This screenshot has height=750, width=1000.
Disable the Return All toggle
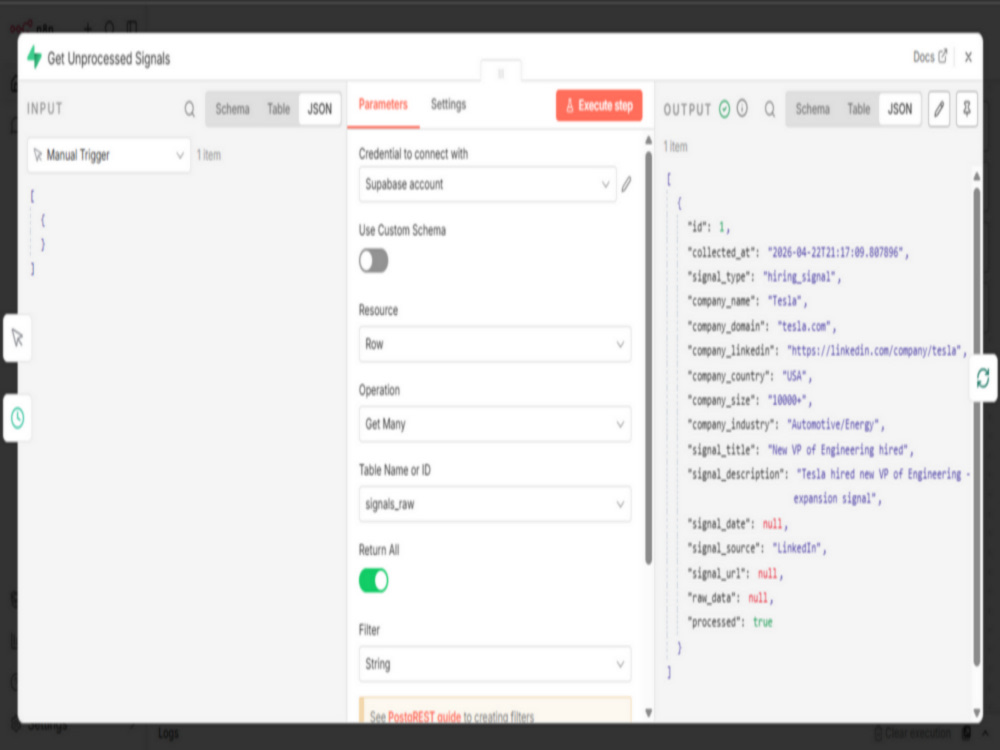tap(374, 580)
